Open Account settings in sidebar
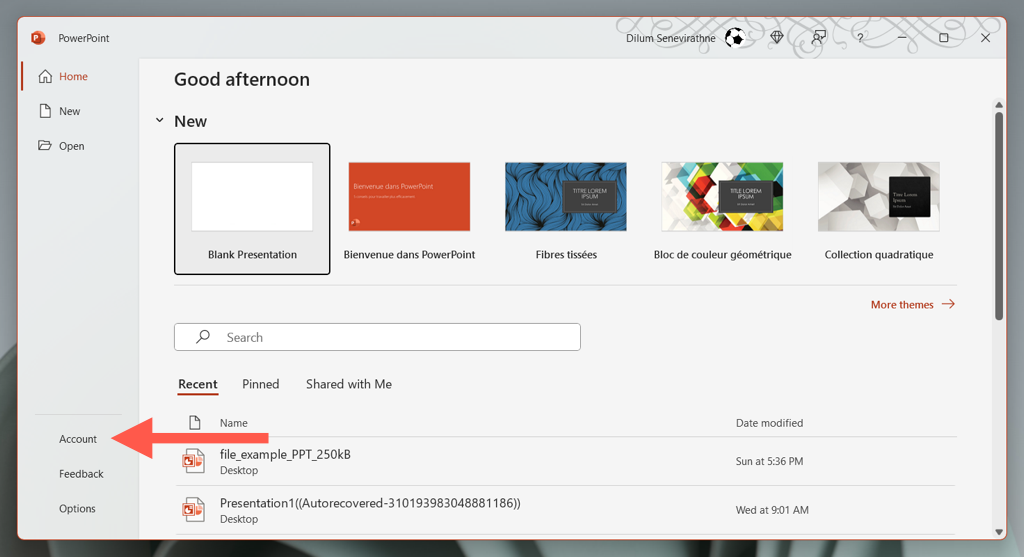Image resolution: width=1024 pixels, height=557 pixels. [78, 439]
